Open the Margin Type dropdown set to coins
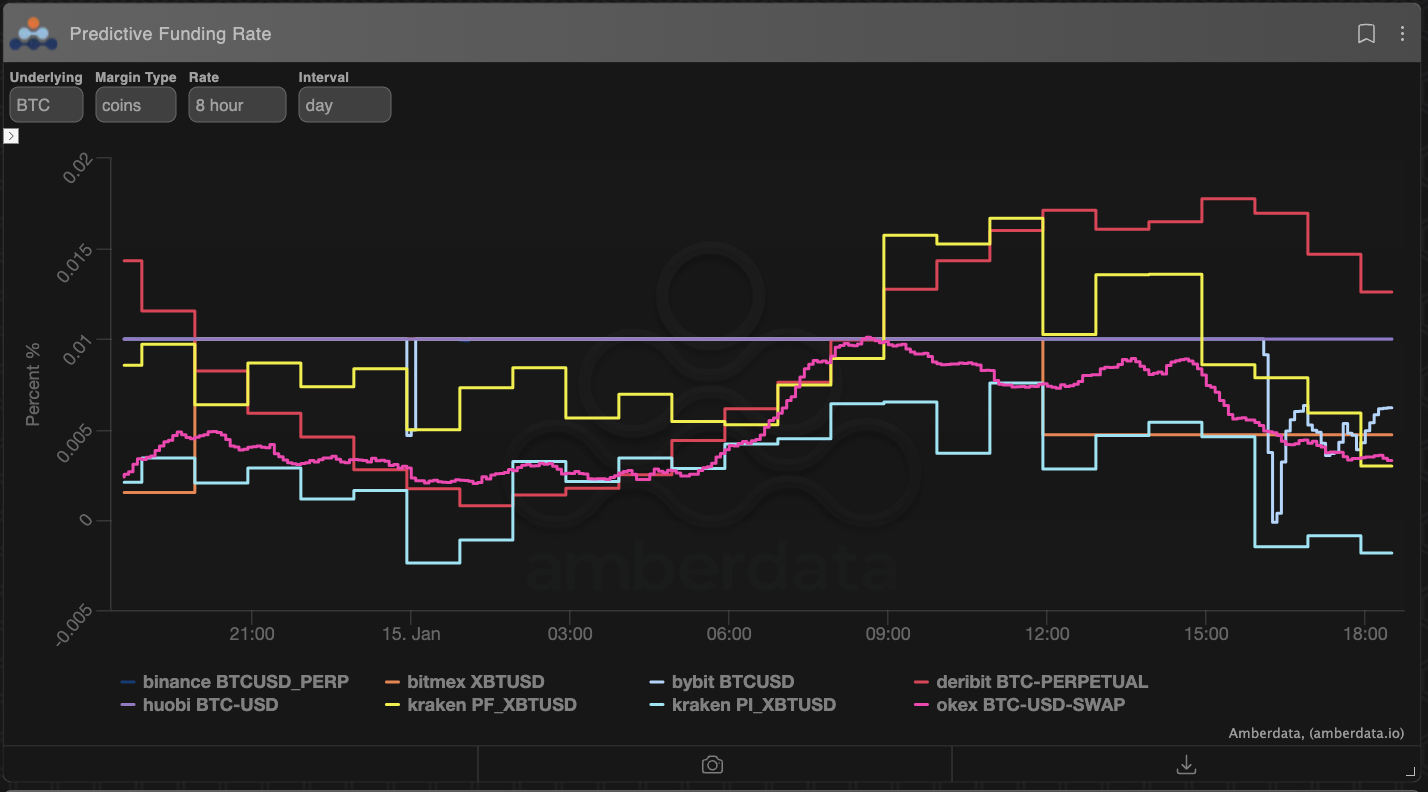Image resolution: width=1428 pixels, height=792 pixels. coord(135,104)
